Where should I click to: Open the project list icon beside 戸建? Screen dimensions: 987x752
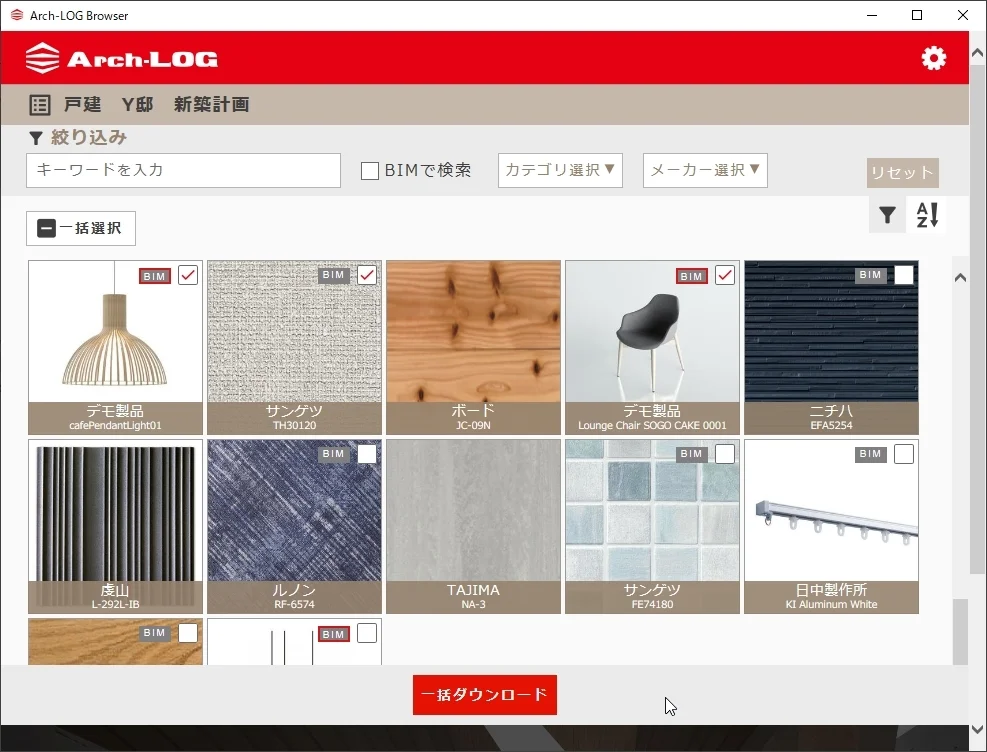tap(40, 104)
